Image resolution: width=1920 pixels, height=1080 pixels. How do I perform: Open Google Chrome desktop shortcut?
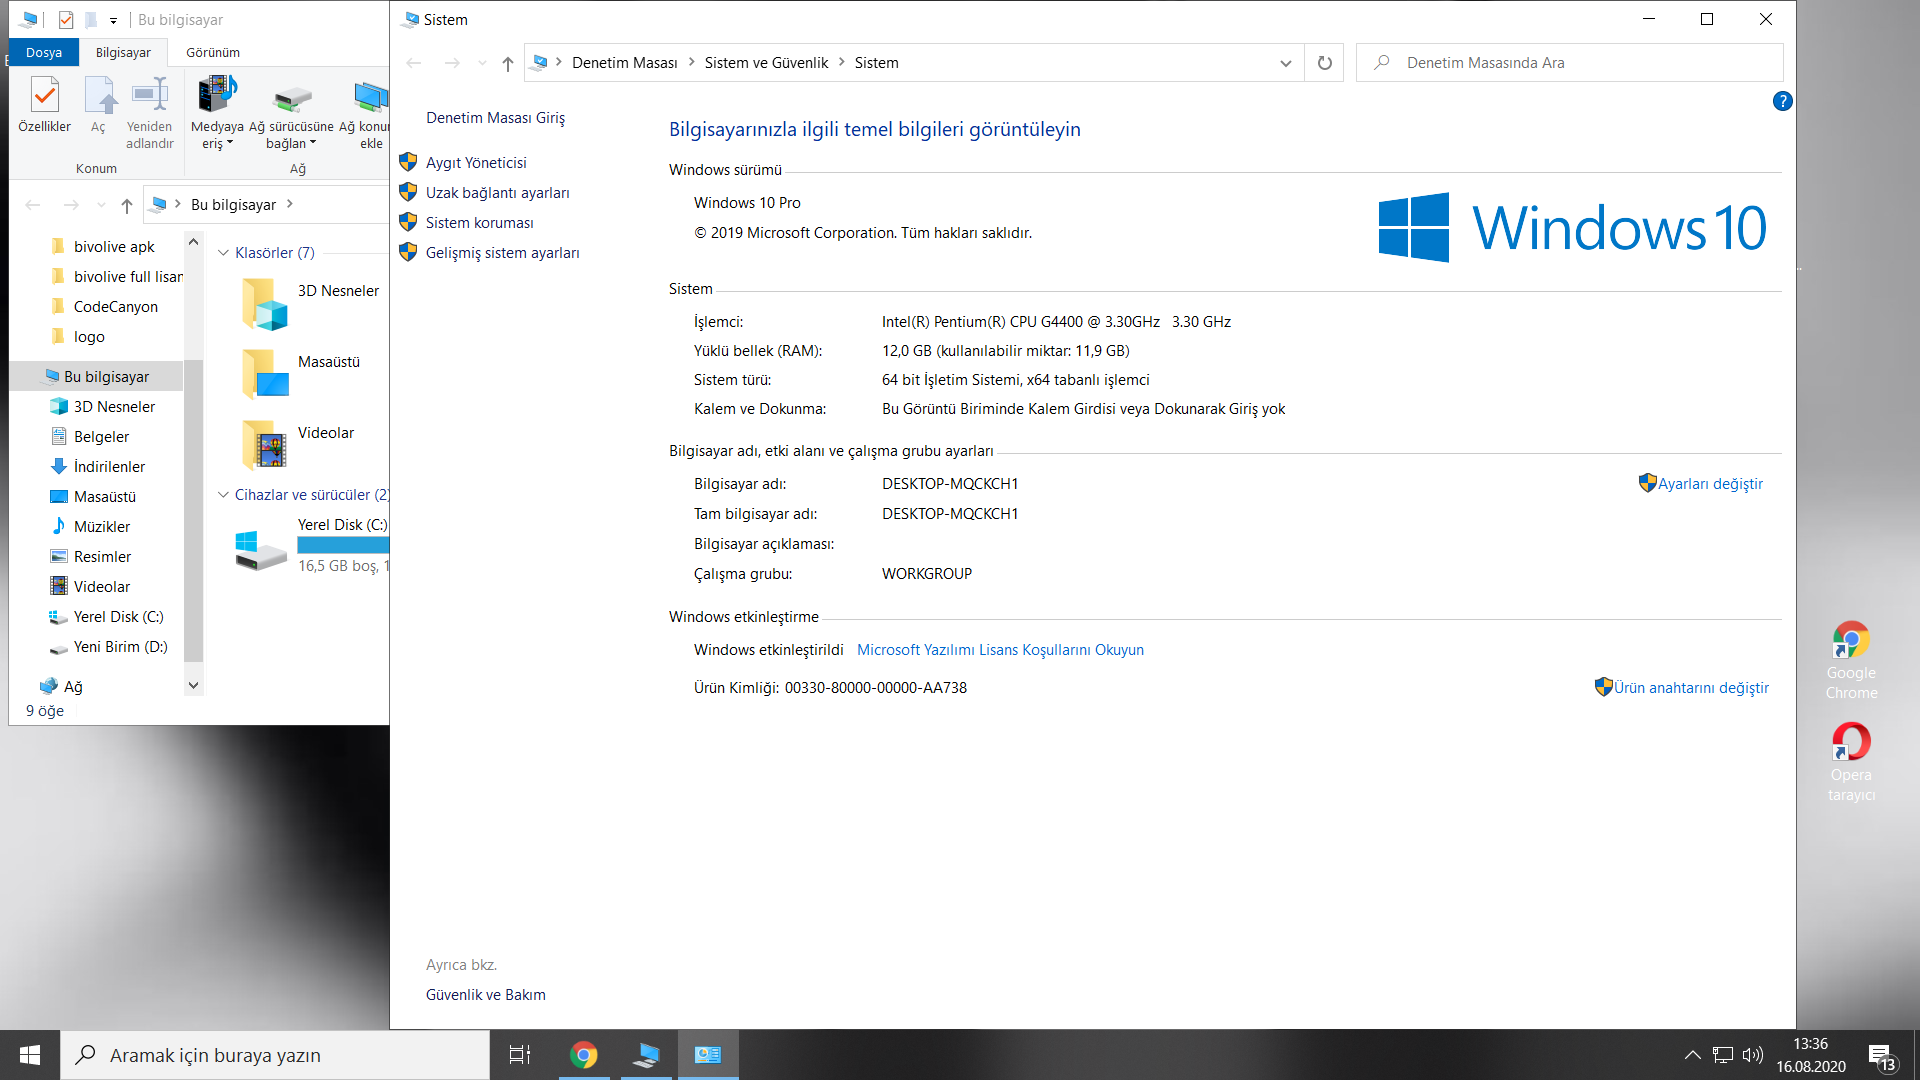point(1851,660)
